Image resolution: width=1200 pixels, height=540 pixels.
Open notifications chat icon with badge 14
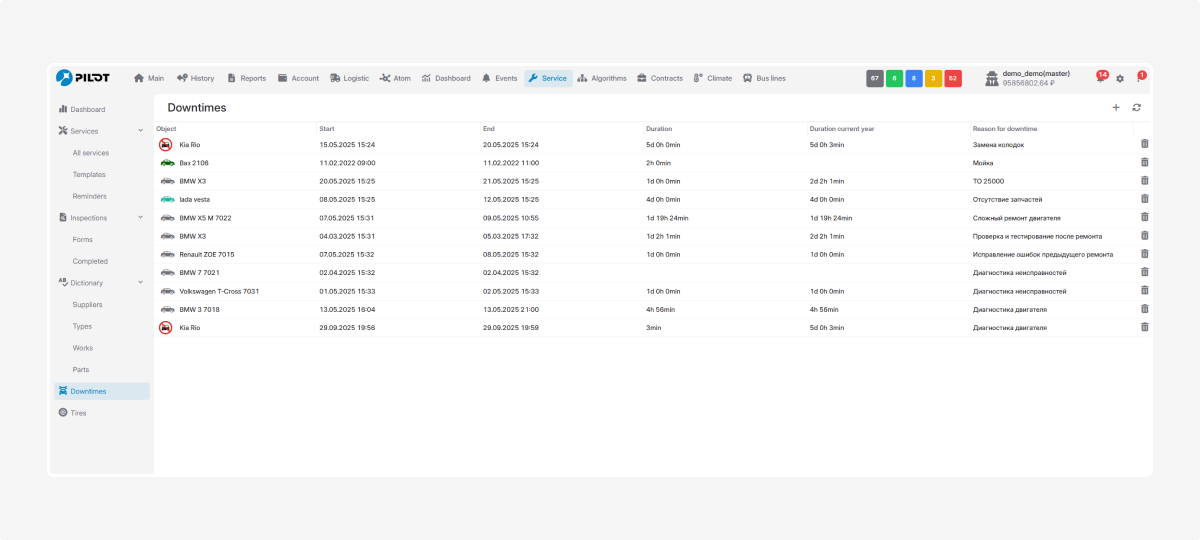[1100, 78]
